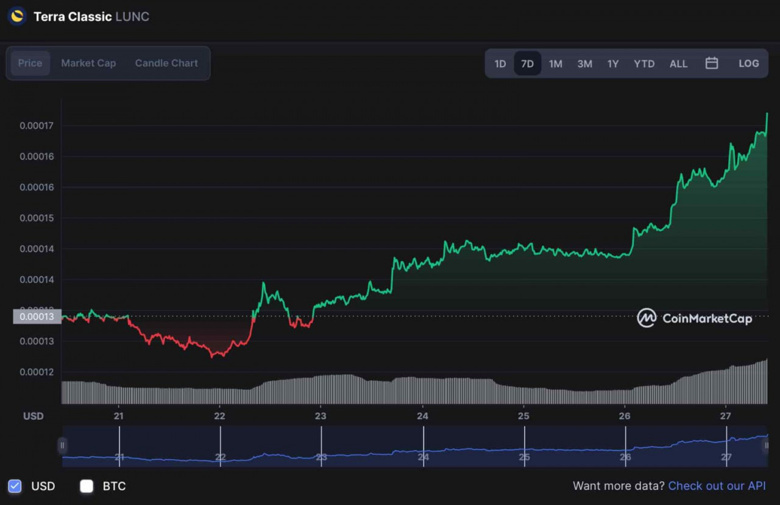This screenshot has width=780, height=505.
Task: Click the 0.00013 starting price label
Action: pyautogui.click(x=36, y=317)
